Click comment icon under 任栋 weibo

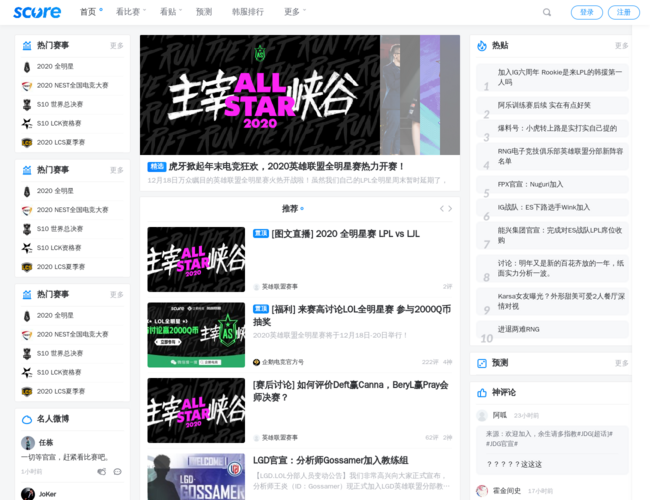(x=118, y=472)
